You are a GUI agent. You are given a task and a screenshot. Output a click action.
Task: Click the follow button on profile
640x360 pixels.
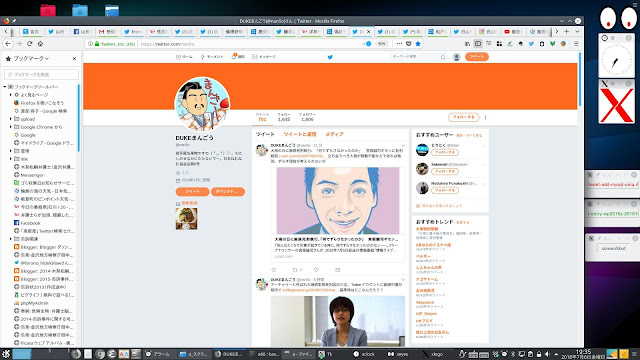click(x=464, y=118)
